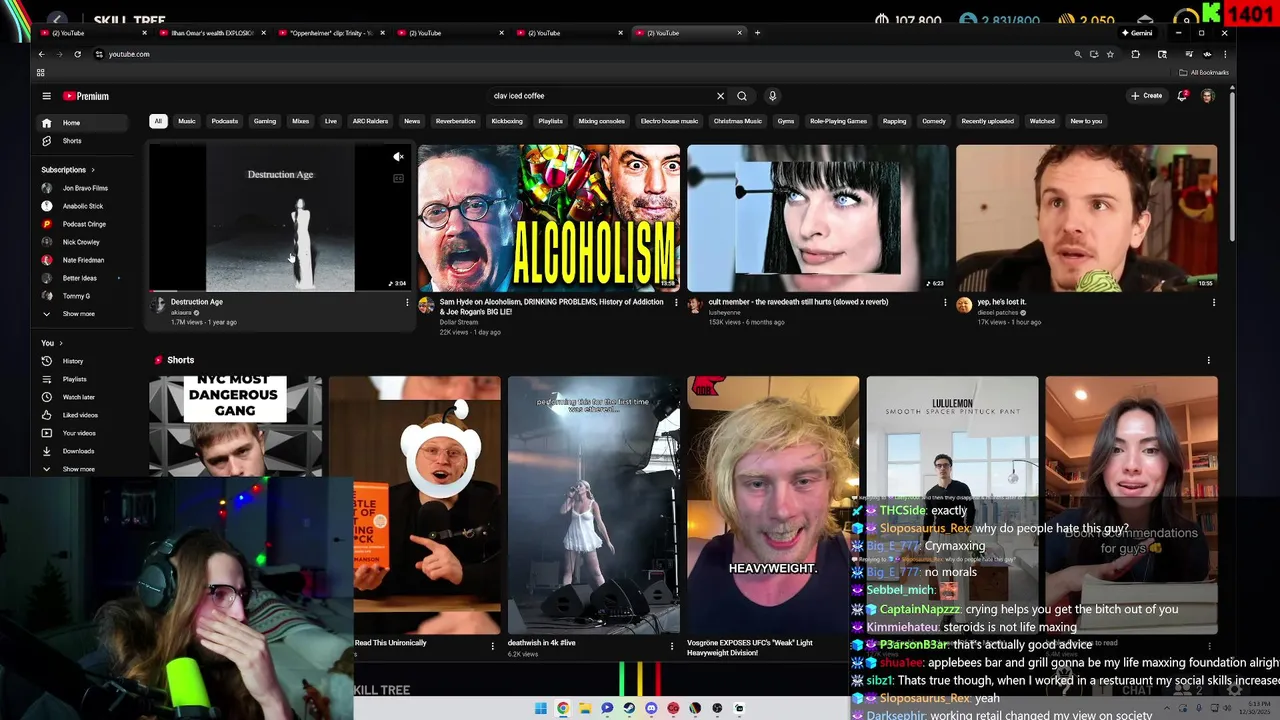Open the Nate Friedman subscription
The height and width of the screenshot is (720, 1280).
pos(83,260)
